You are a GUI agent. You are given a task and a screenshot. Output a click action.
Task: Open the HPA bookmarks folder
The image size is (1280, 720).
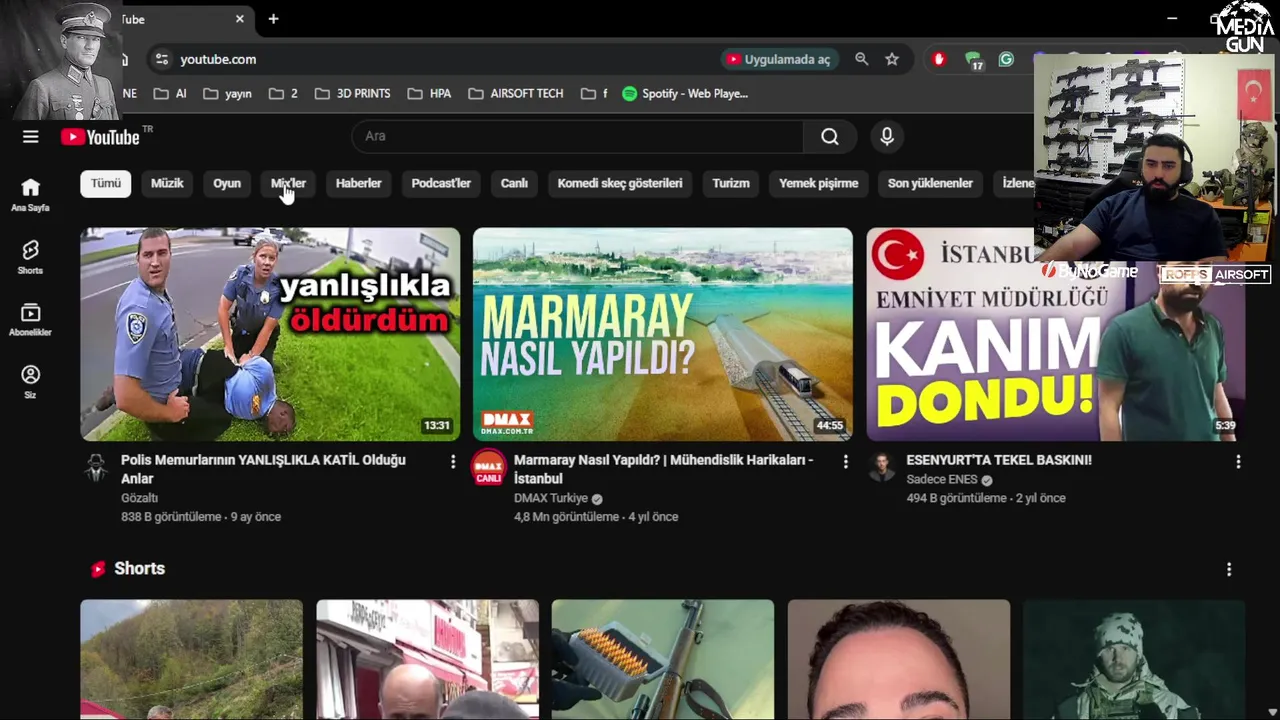coord(429,93)
